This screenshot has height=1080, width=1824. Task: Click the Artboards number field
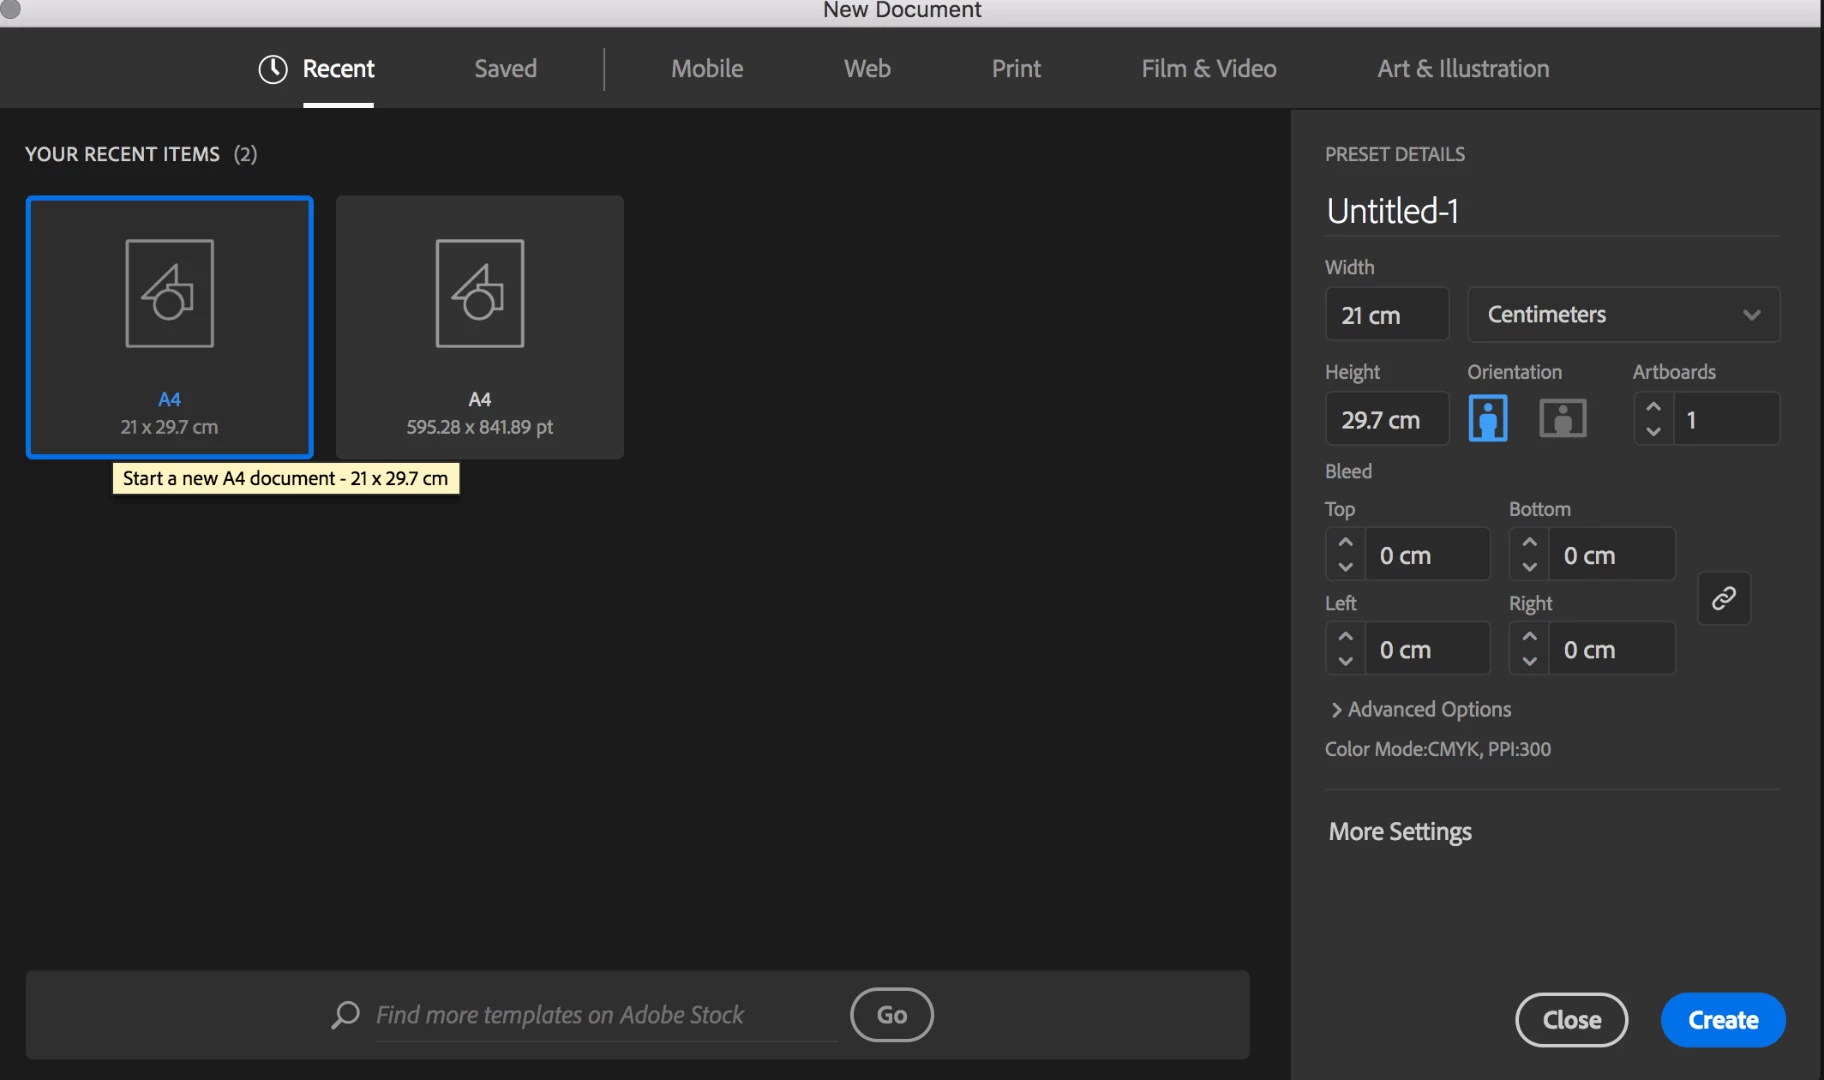click(x=1727, y=419)
